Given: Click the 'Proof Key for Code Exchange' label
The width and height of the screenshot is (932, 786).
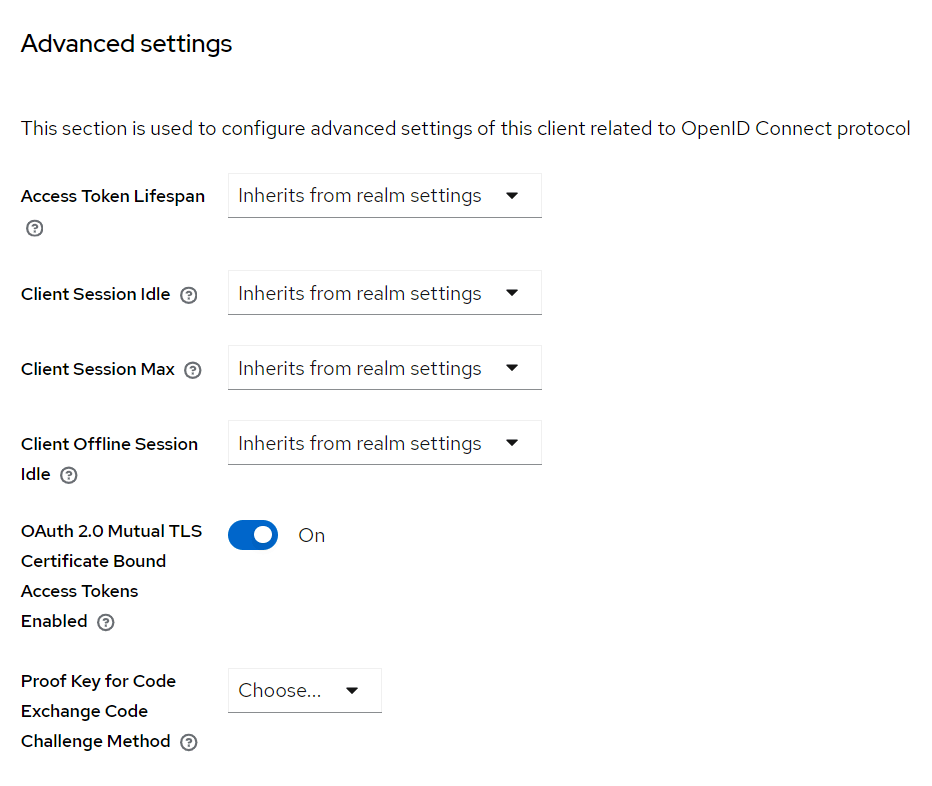Looking at the screenshot, I should (x=98, y=681).
